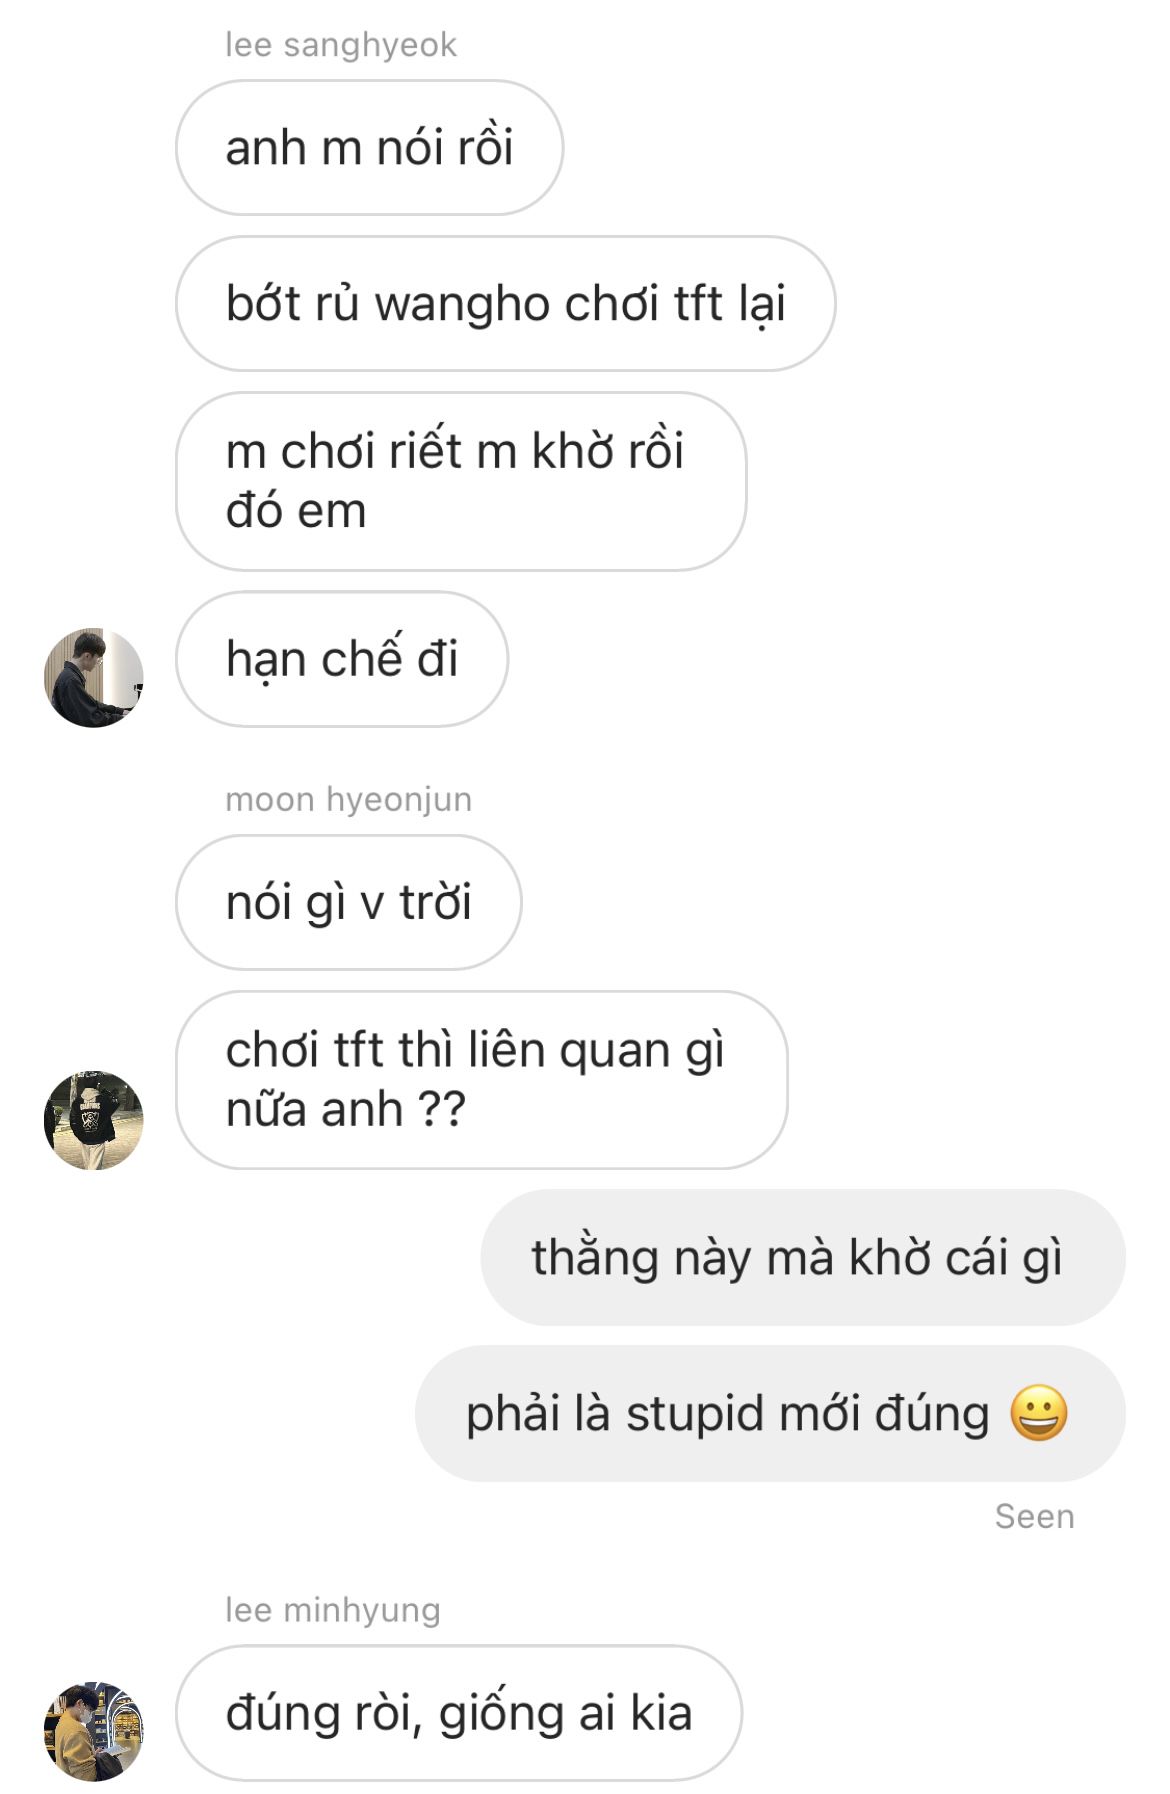Tap the "lee sanghyeok" sender name label
This screenshot has height=1794, width=1170.
tap(341, 45)
